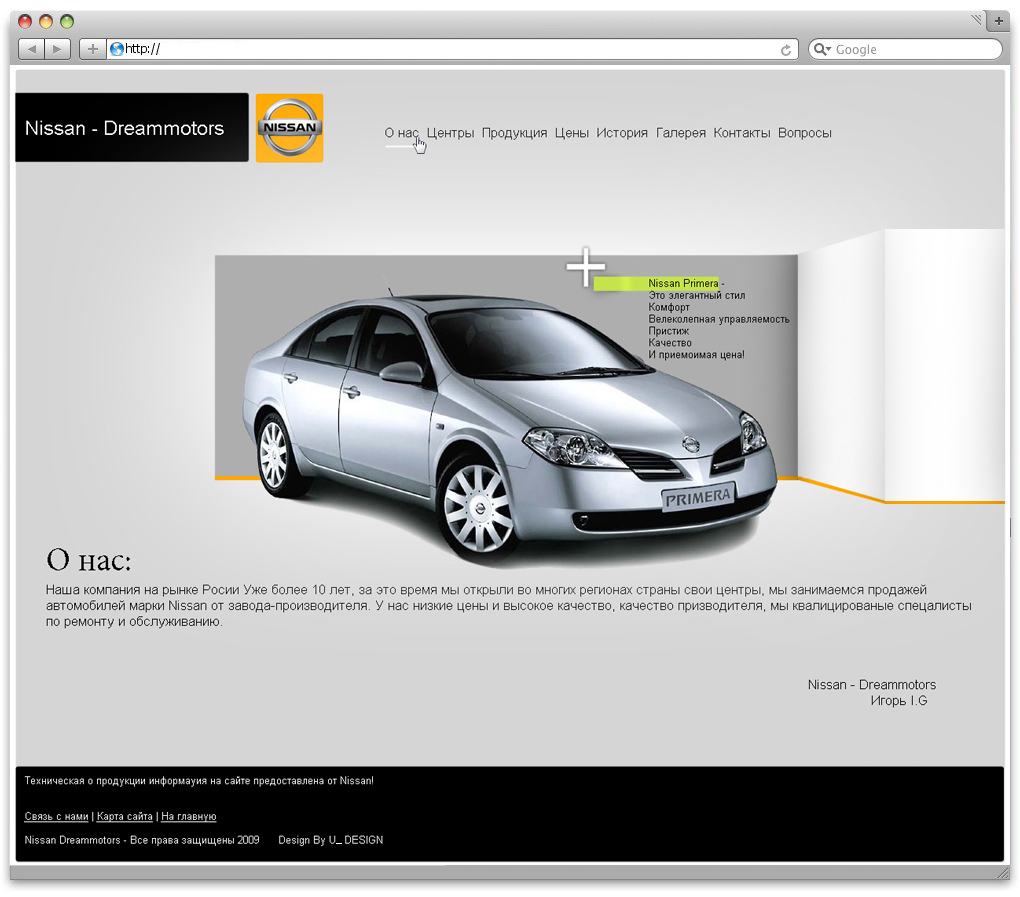The height and width of the screenshot is (897, 1020).
Task: Reload the page with the refresh icon
Action: 786,50
